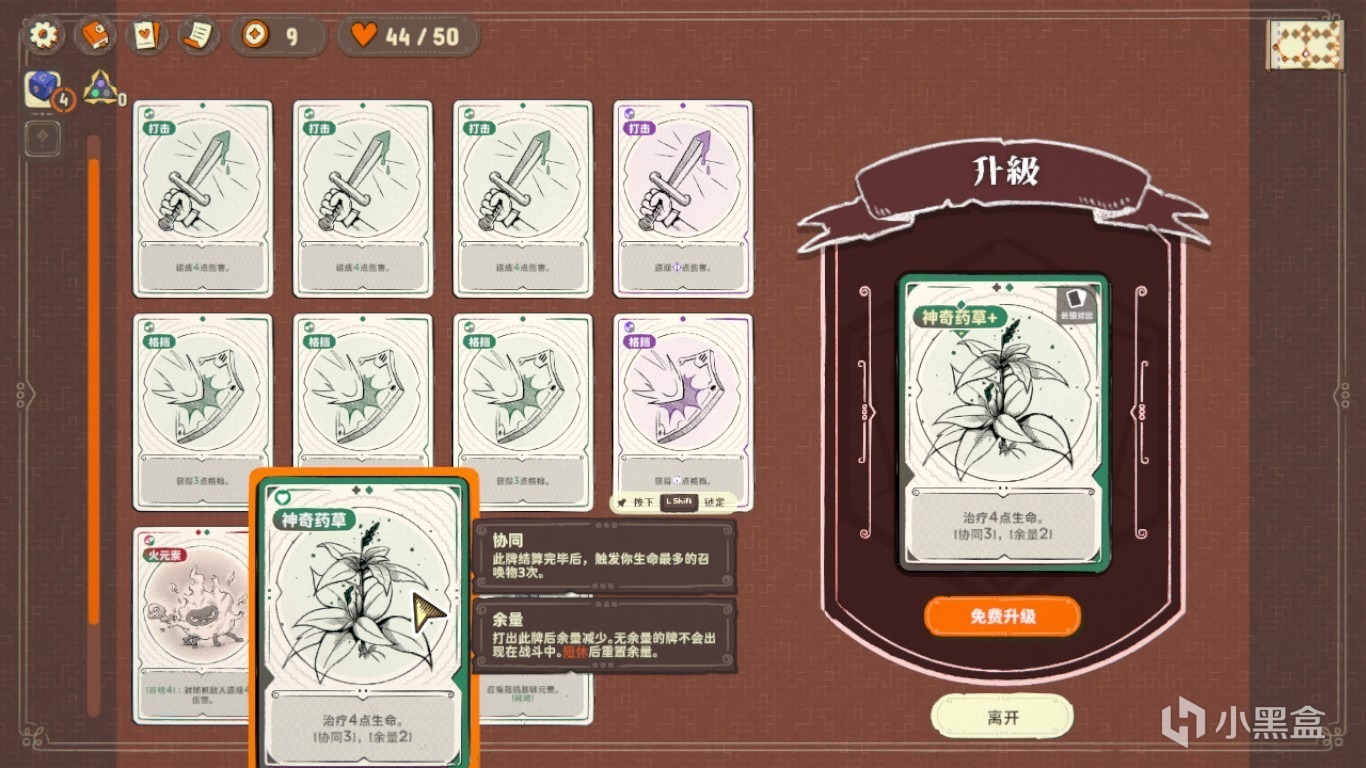Click the triangle element orbs icon
Viewport: 1366px width, 768px height.
[x=100, y=88]
